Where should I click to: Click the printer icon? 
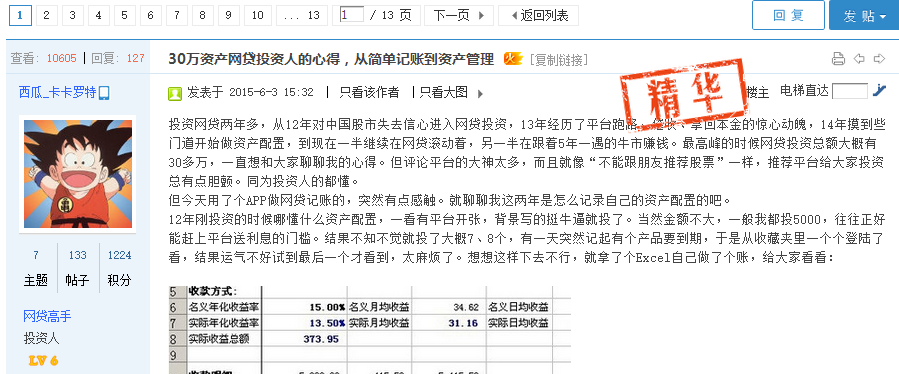click(x=838, y=59)
